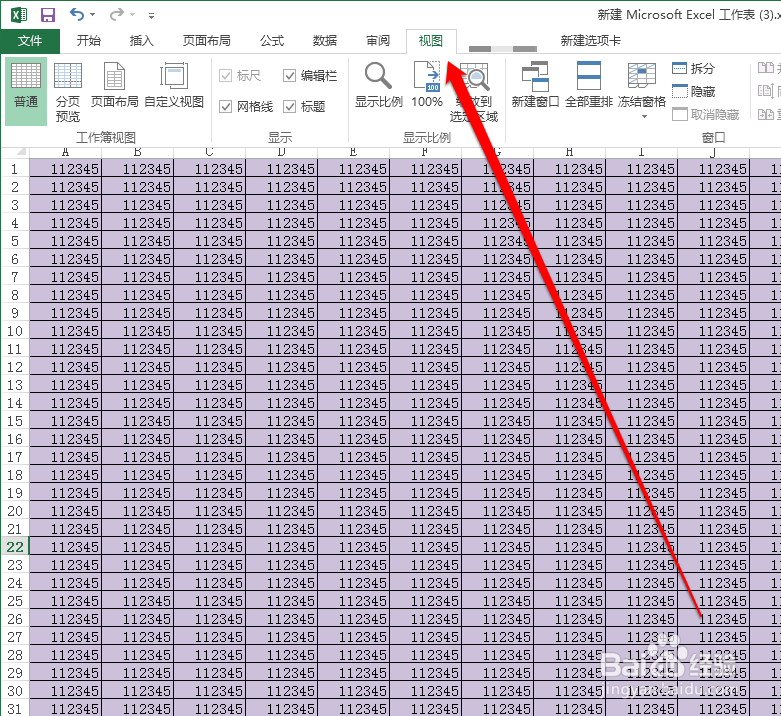Image resolution: width=781 pixels, height=716 pixels.
Task: Click cell D16
Action: pyautogui.click(x=281, y=439)
